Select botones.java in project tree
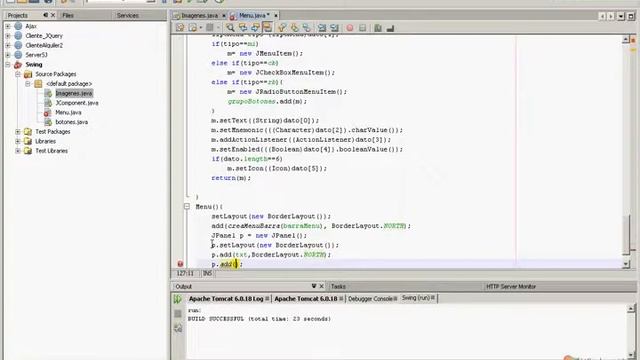Image resolution: width=640 pixels, height=360 pixels. (x=71, y=122)
